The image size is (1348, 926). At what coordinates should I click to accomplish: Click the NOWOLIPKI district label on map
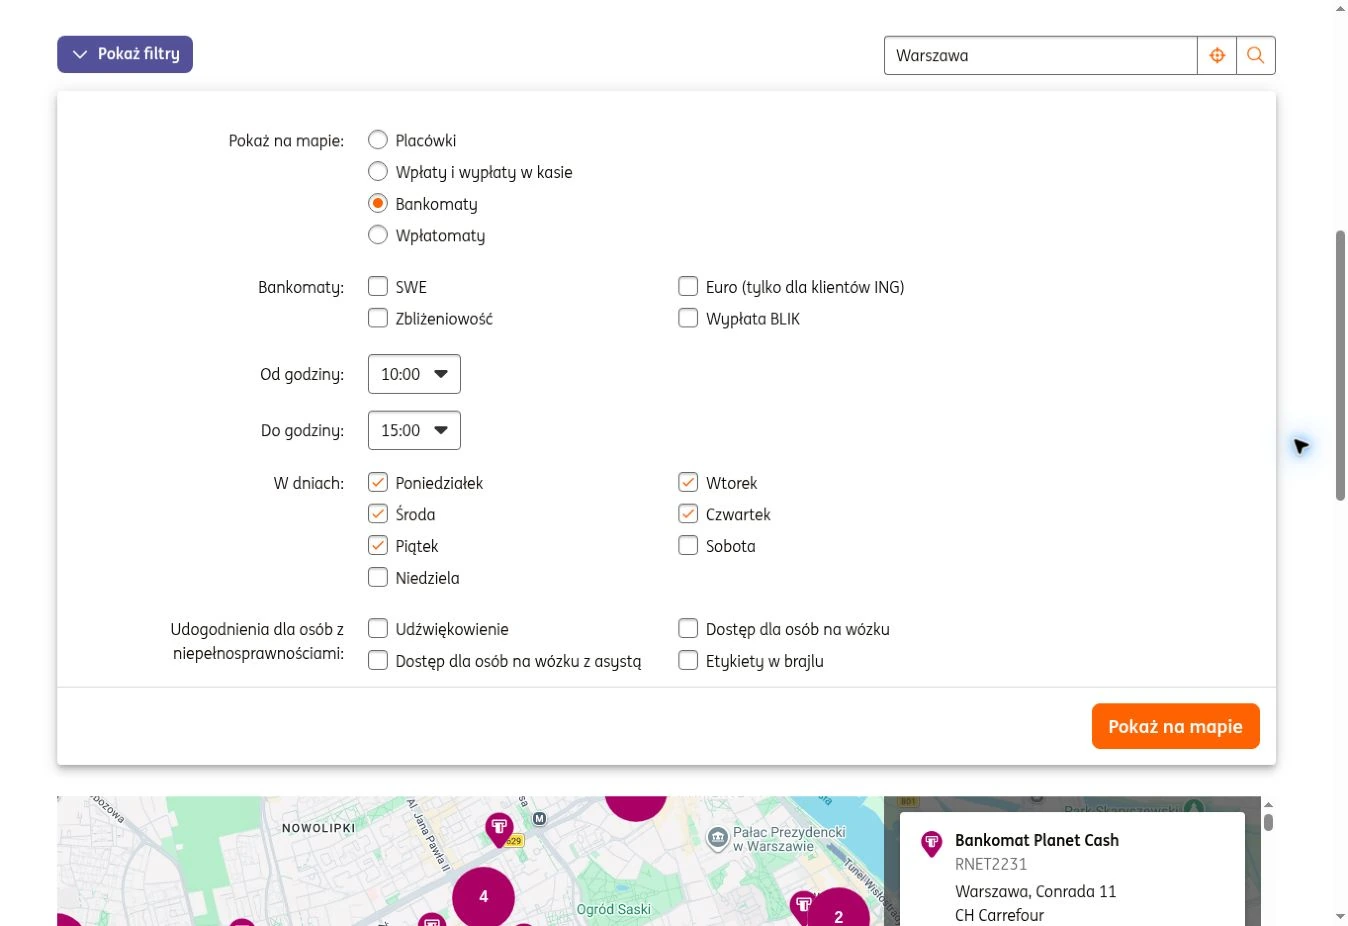coord(318,828)
